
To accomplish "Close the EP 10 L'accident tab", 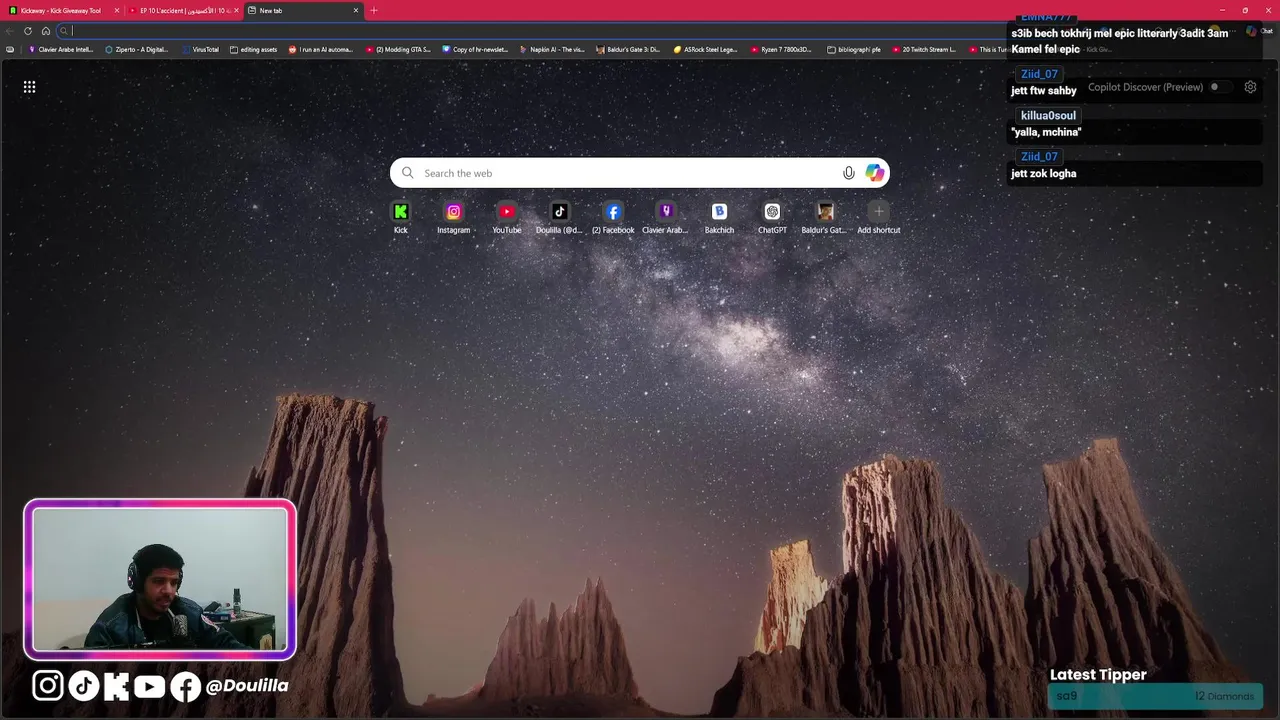I will point(236,10).
